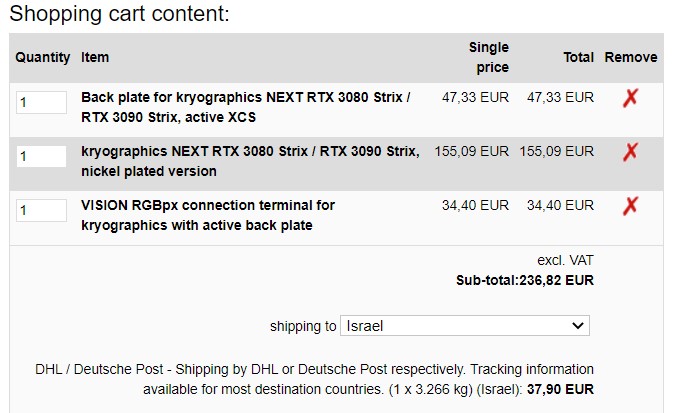Click the Total column header

(578, 58)
